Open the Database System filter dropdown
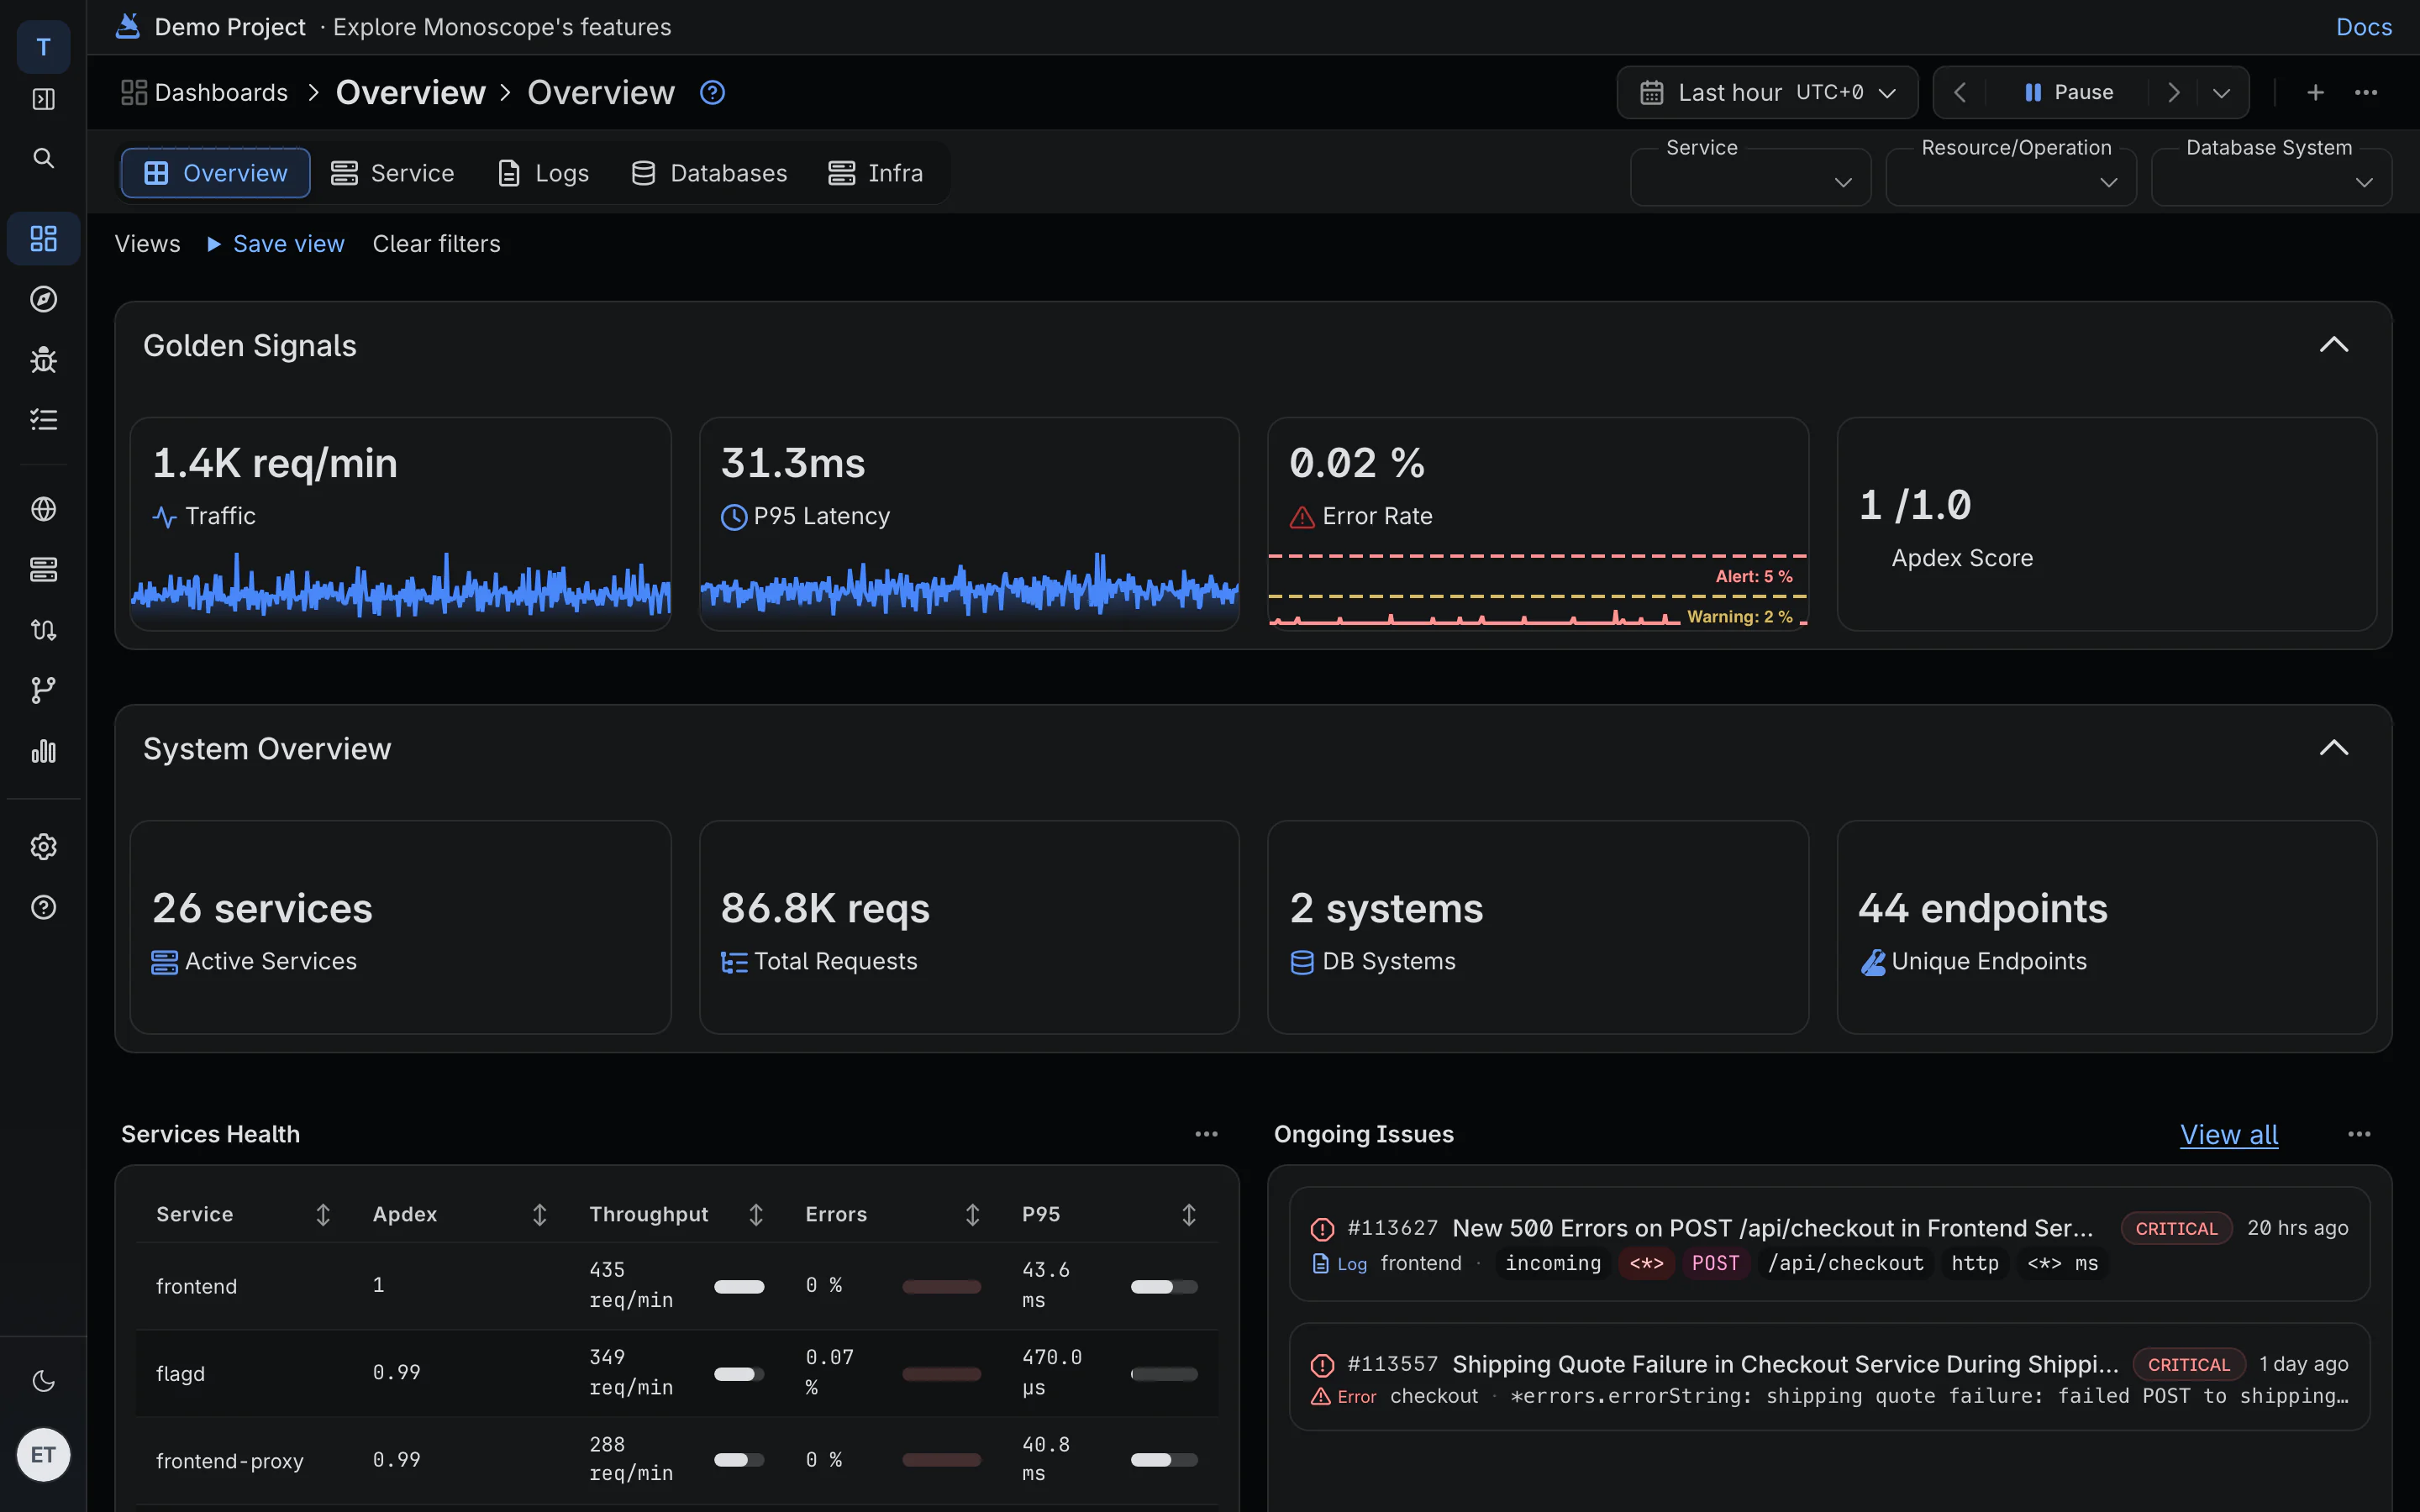The width and height of the screenshot is (2420, 1512). (x=2271, y=178)
